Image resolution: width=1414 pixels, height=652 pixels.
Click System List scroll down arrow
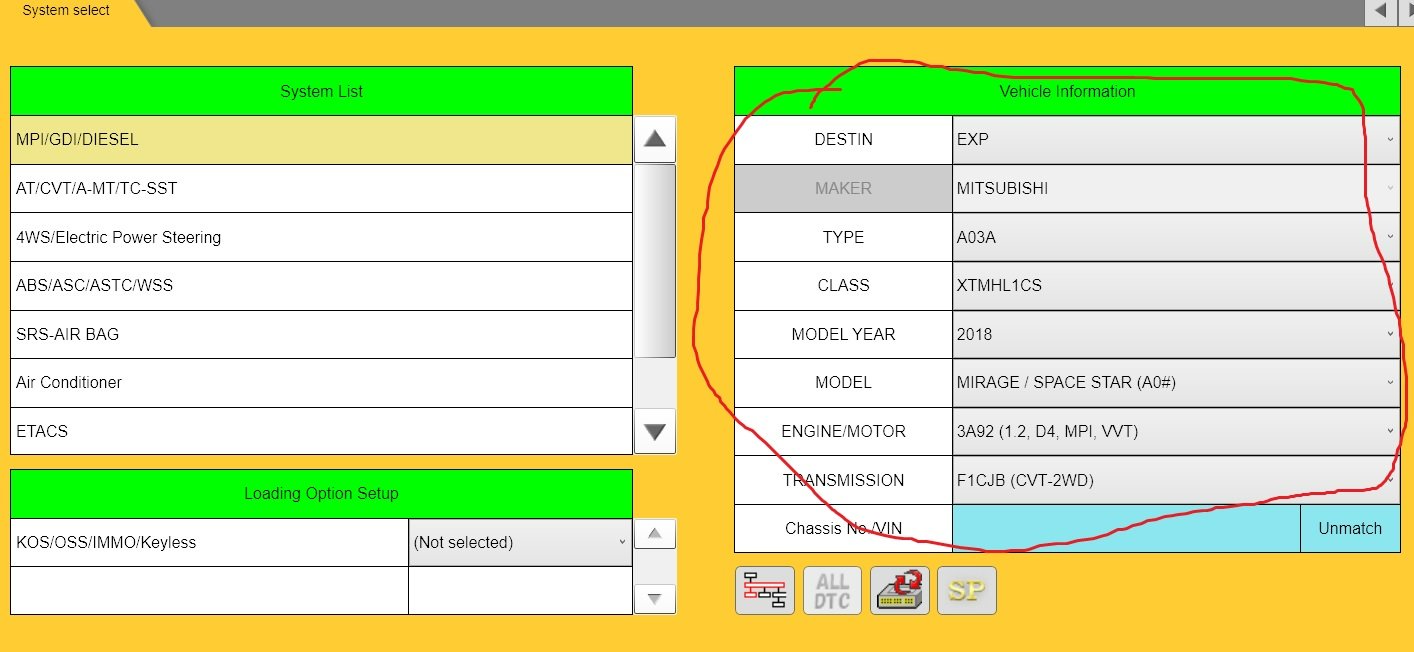pos(655,432)
